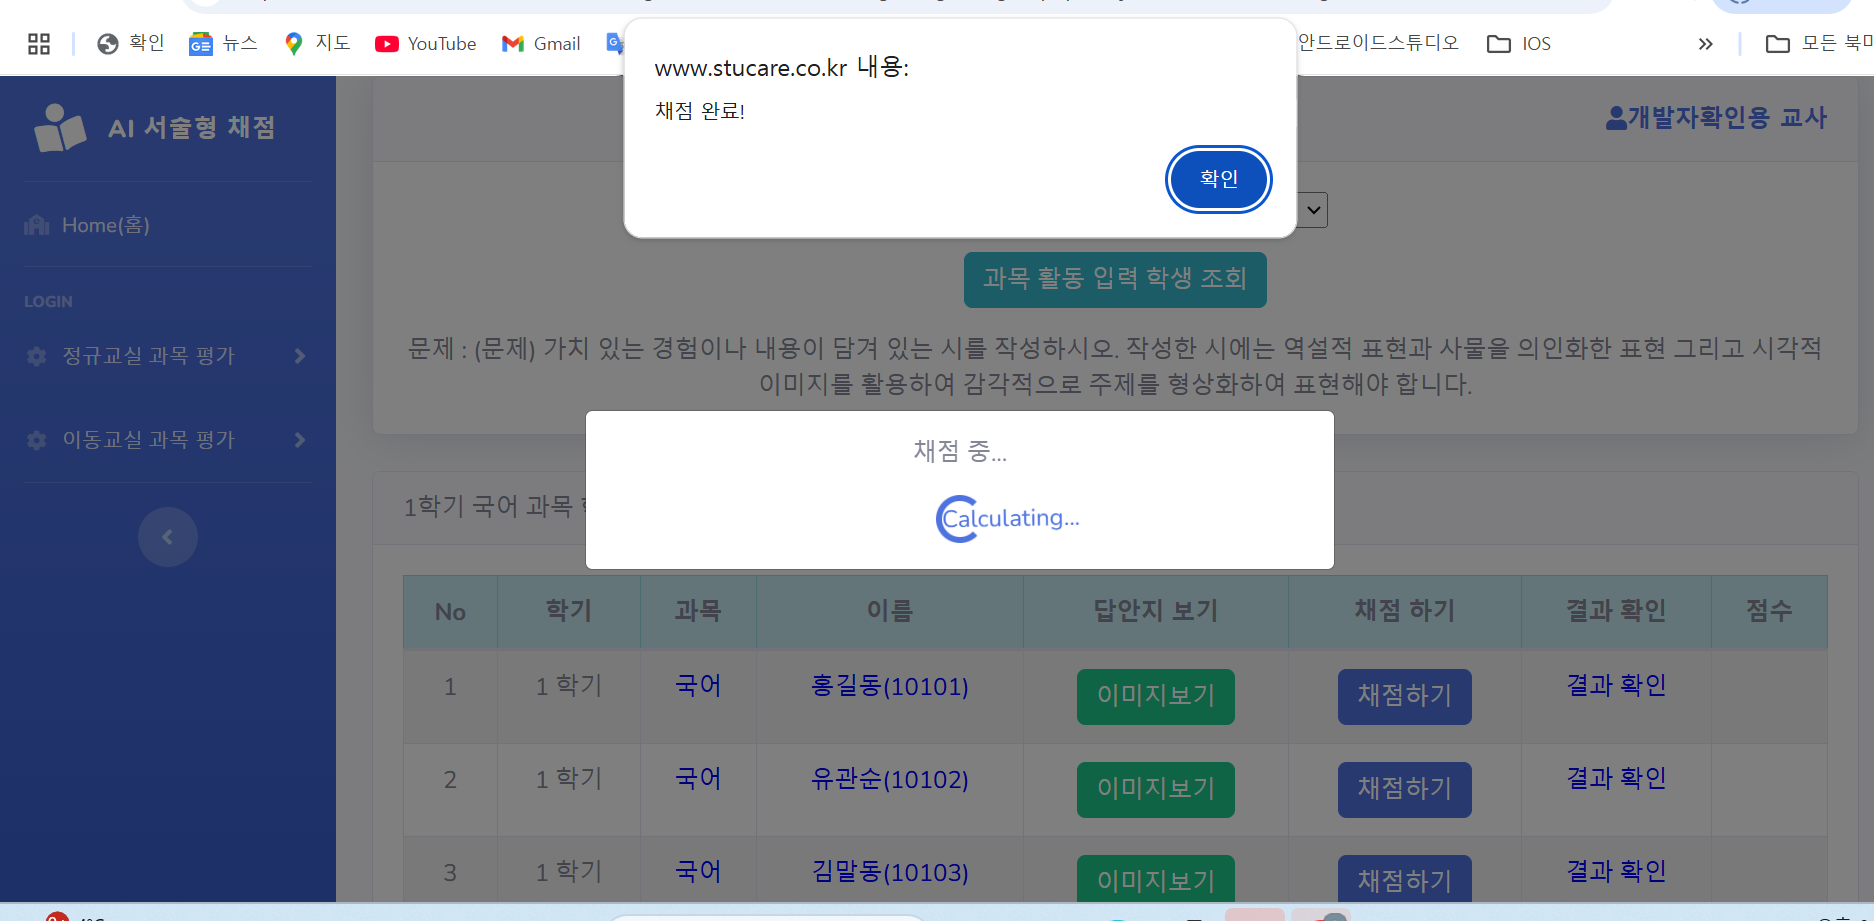Click 이미지보기 for 김말동(10103)
Screen dimensions: 1874x921
[1156, 879]
